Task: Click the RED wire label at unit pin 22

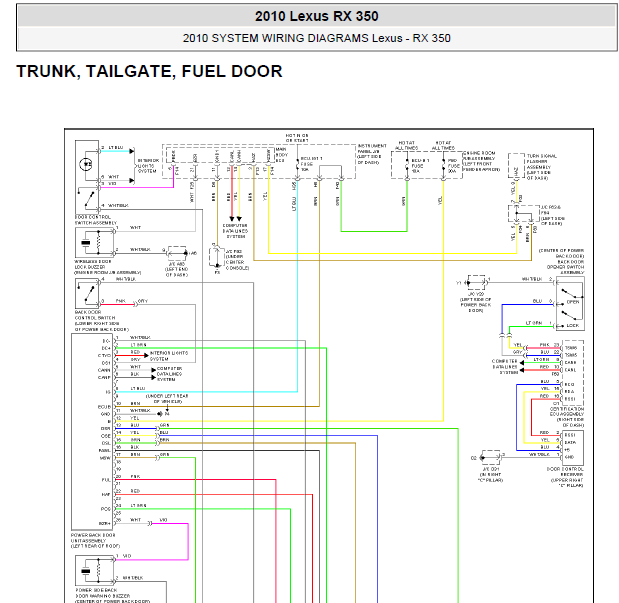Action: tap(135, 491)
